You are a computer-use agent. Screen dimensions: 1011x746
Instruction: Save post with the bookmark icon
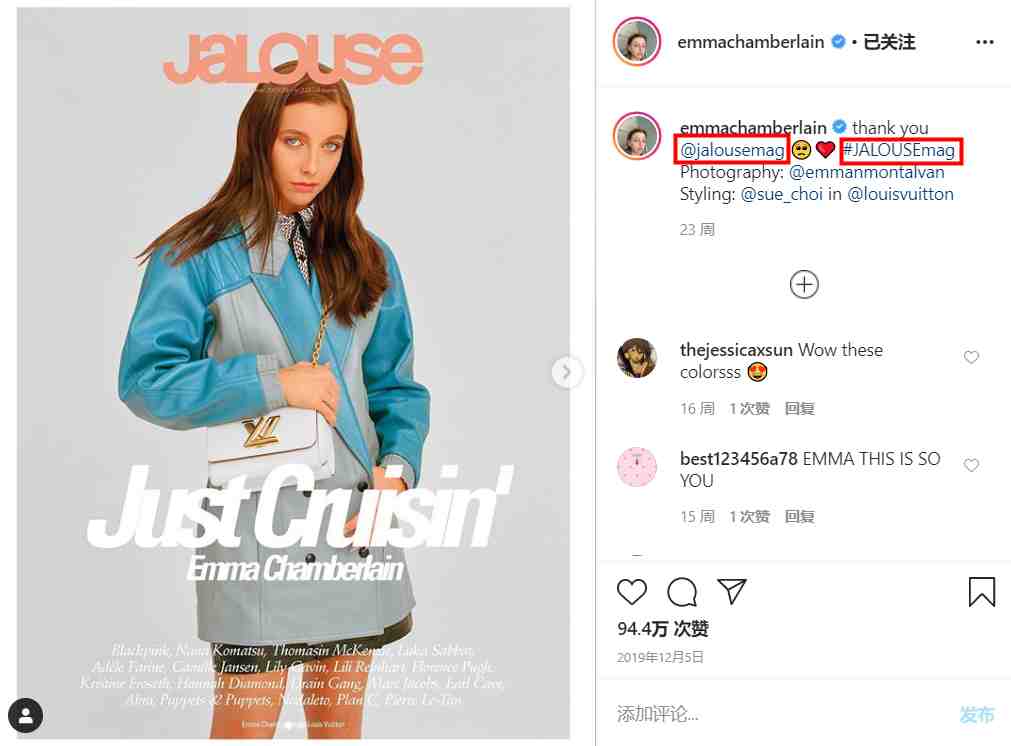[x=981, y=591]
